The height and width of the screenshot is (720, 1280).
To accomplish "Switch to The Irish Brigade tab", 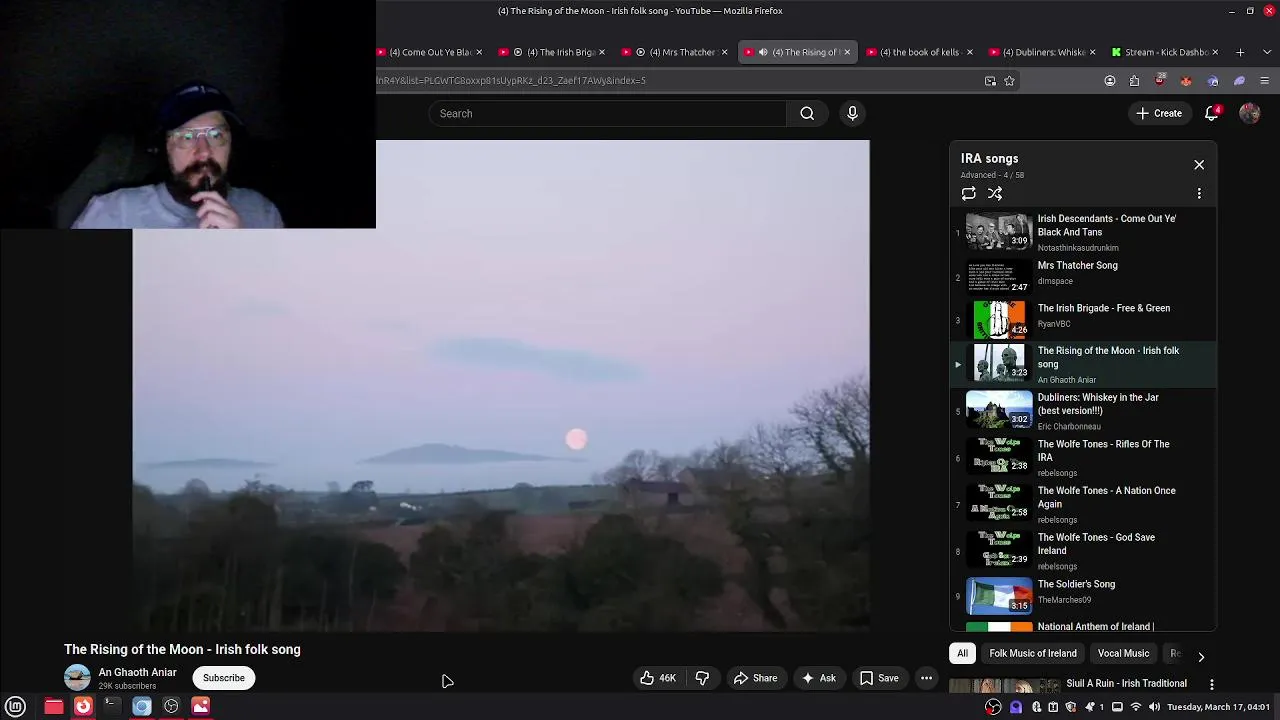I will 554,52.
